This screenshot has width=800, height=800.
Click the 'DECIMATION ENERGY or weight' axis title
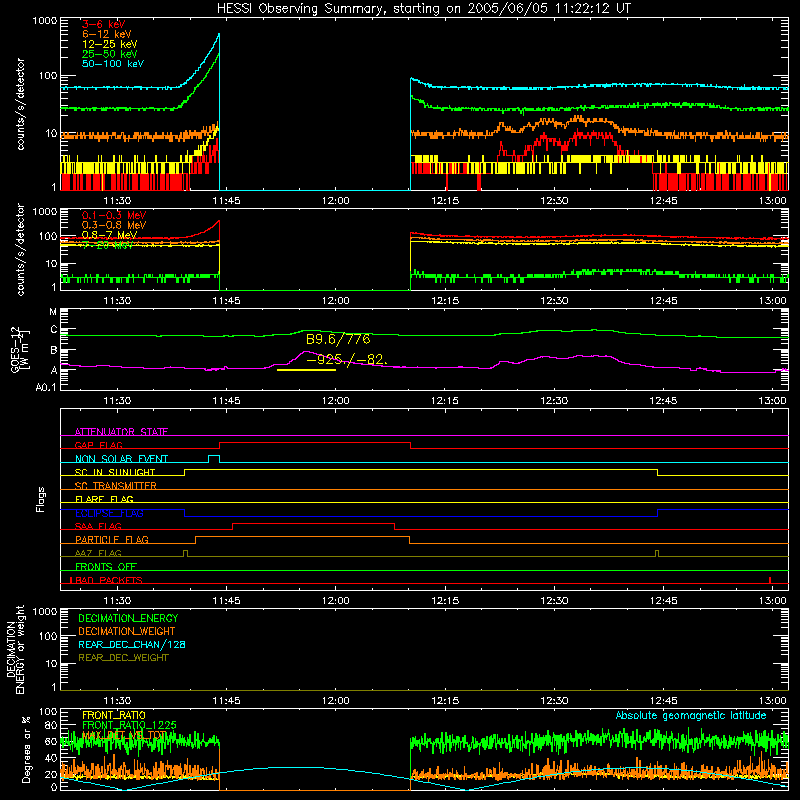click(x=14, y=649)
